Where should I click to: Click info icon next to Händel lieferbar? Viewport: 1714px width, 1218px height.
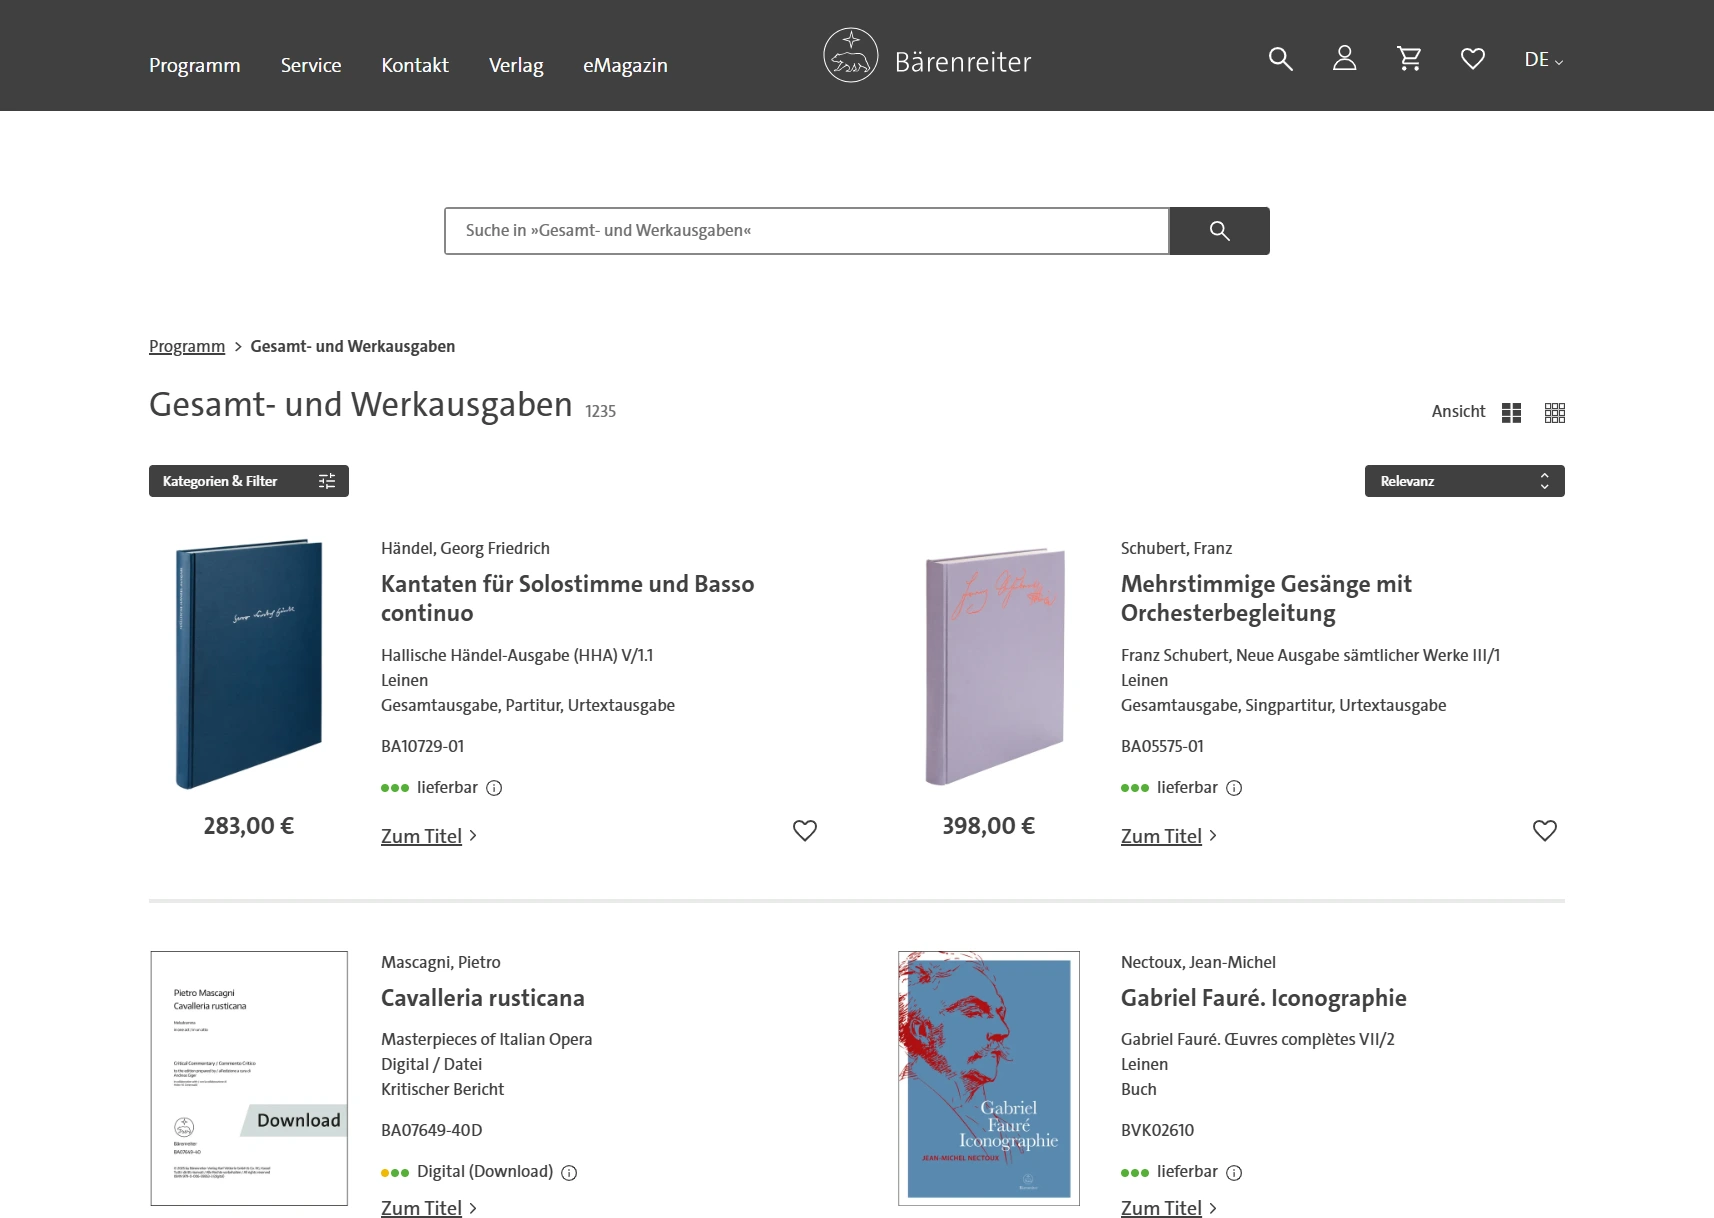494,788
